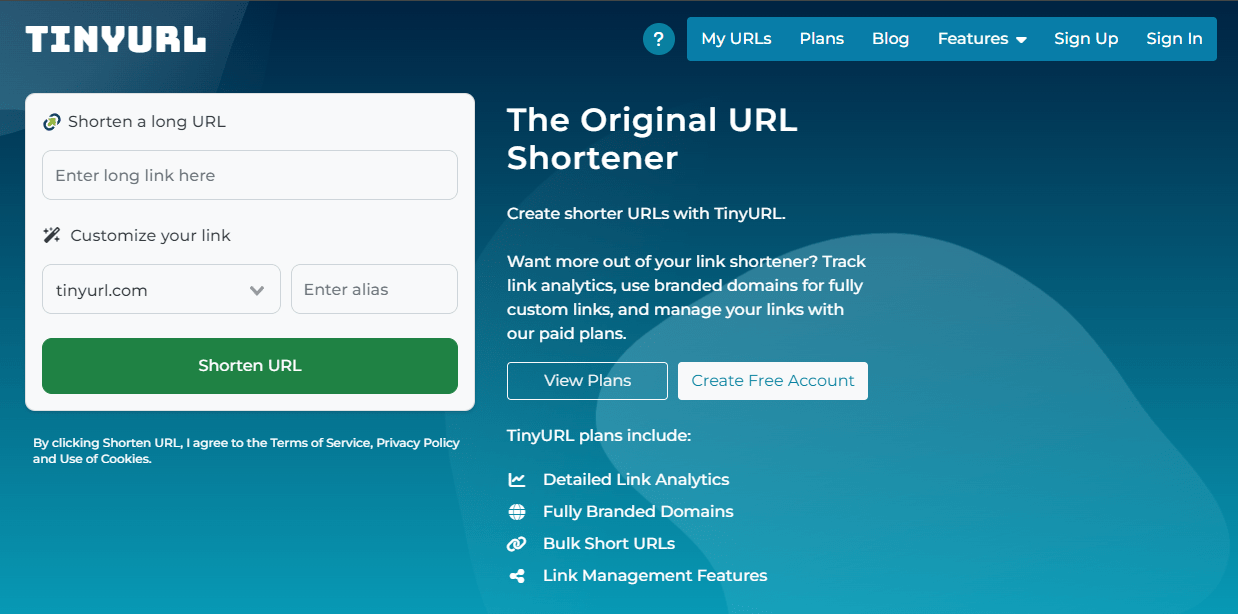Click the Fully Branded Domains text

pyautogui.click(x=638, y=512)
